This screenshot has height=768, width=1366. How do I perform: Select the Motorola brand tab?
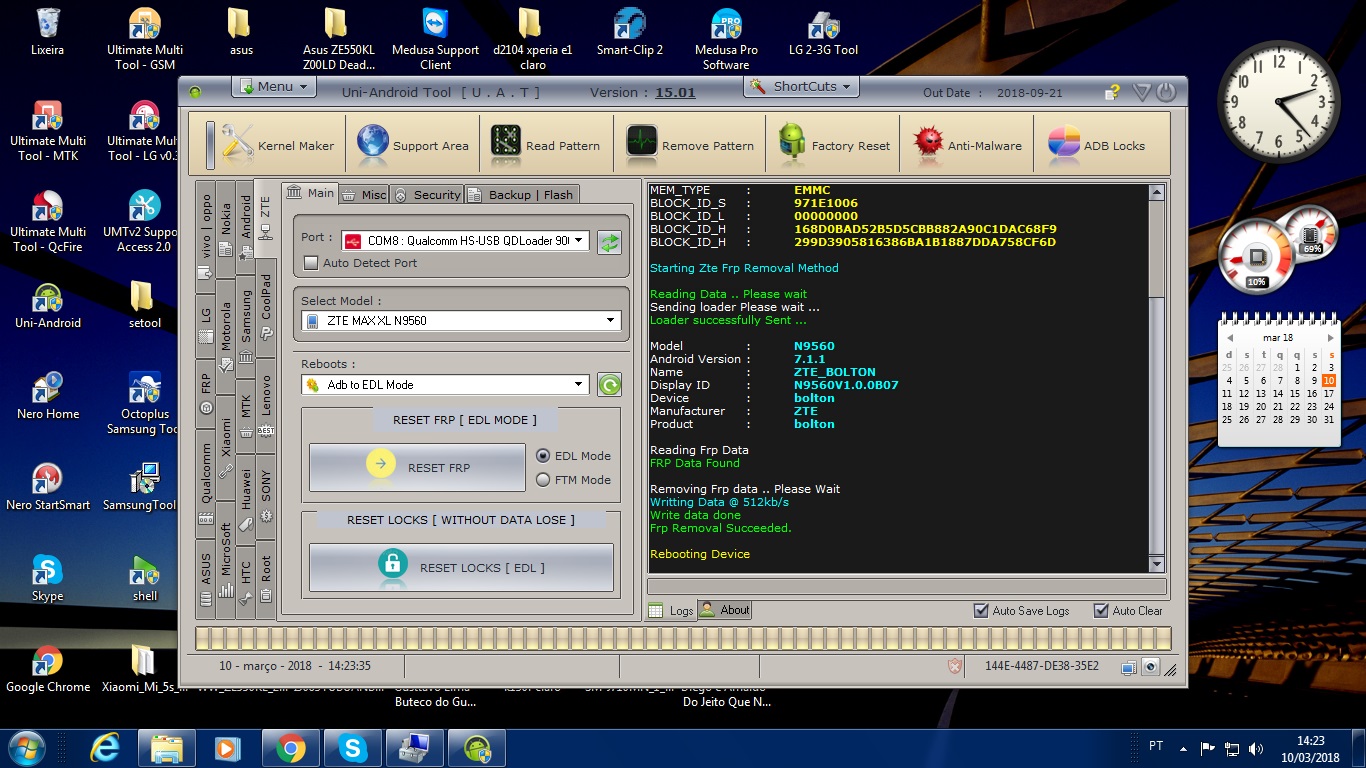(x=225, y=335)
